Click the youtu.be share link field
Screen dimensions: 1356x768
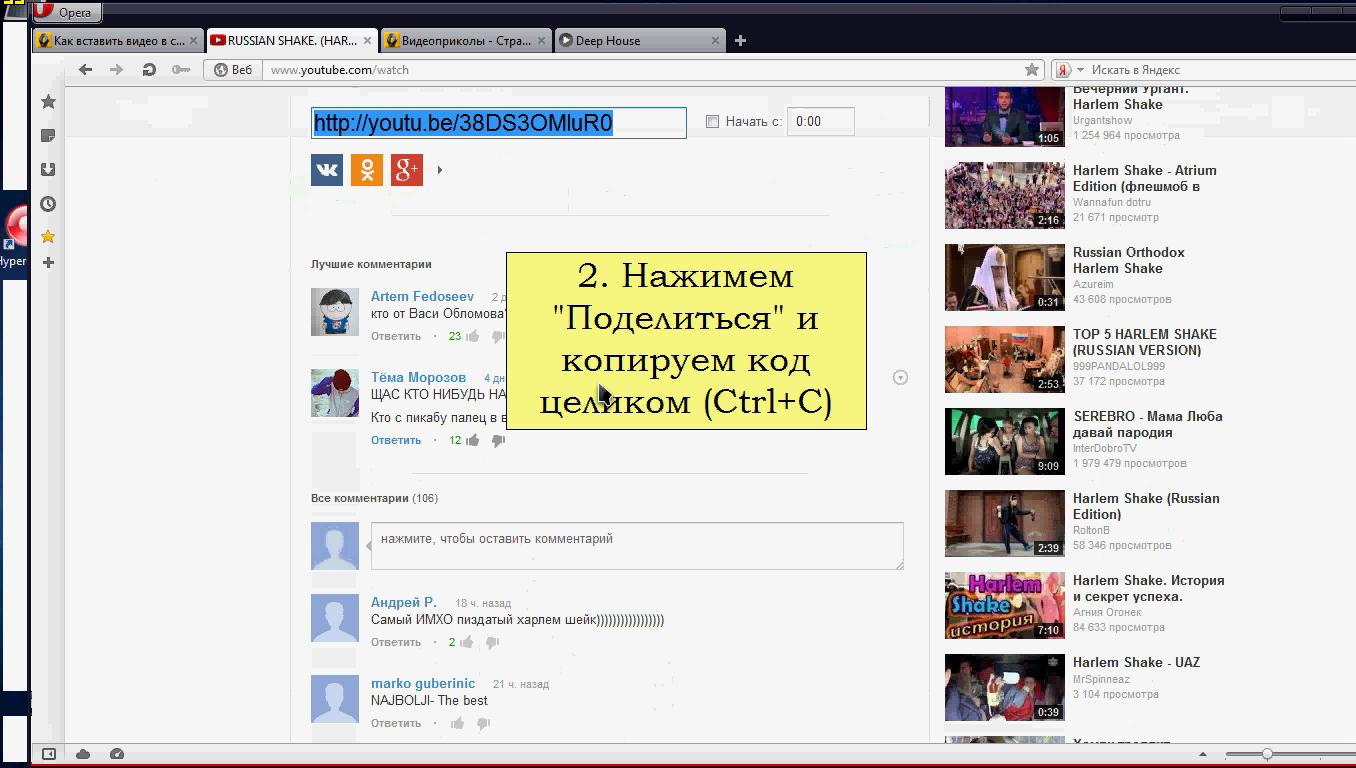coord(499,123)
